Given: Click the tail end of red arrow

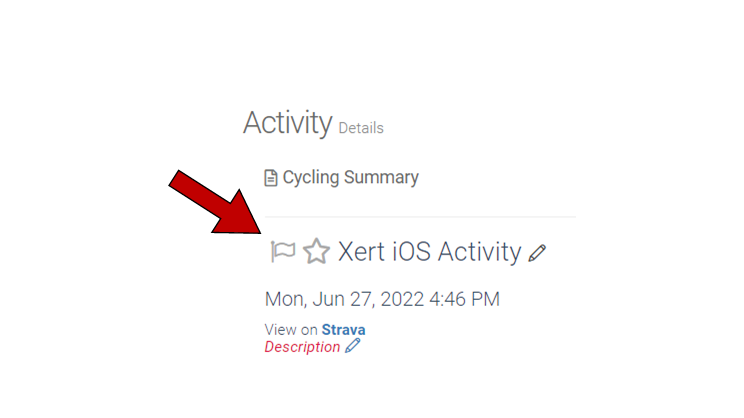Looking at the screenshot, I should [x=177, y=177].
